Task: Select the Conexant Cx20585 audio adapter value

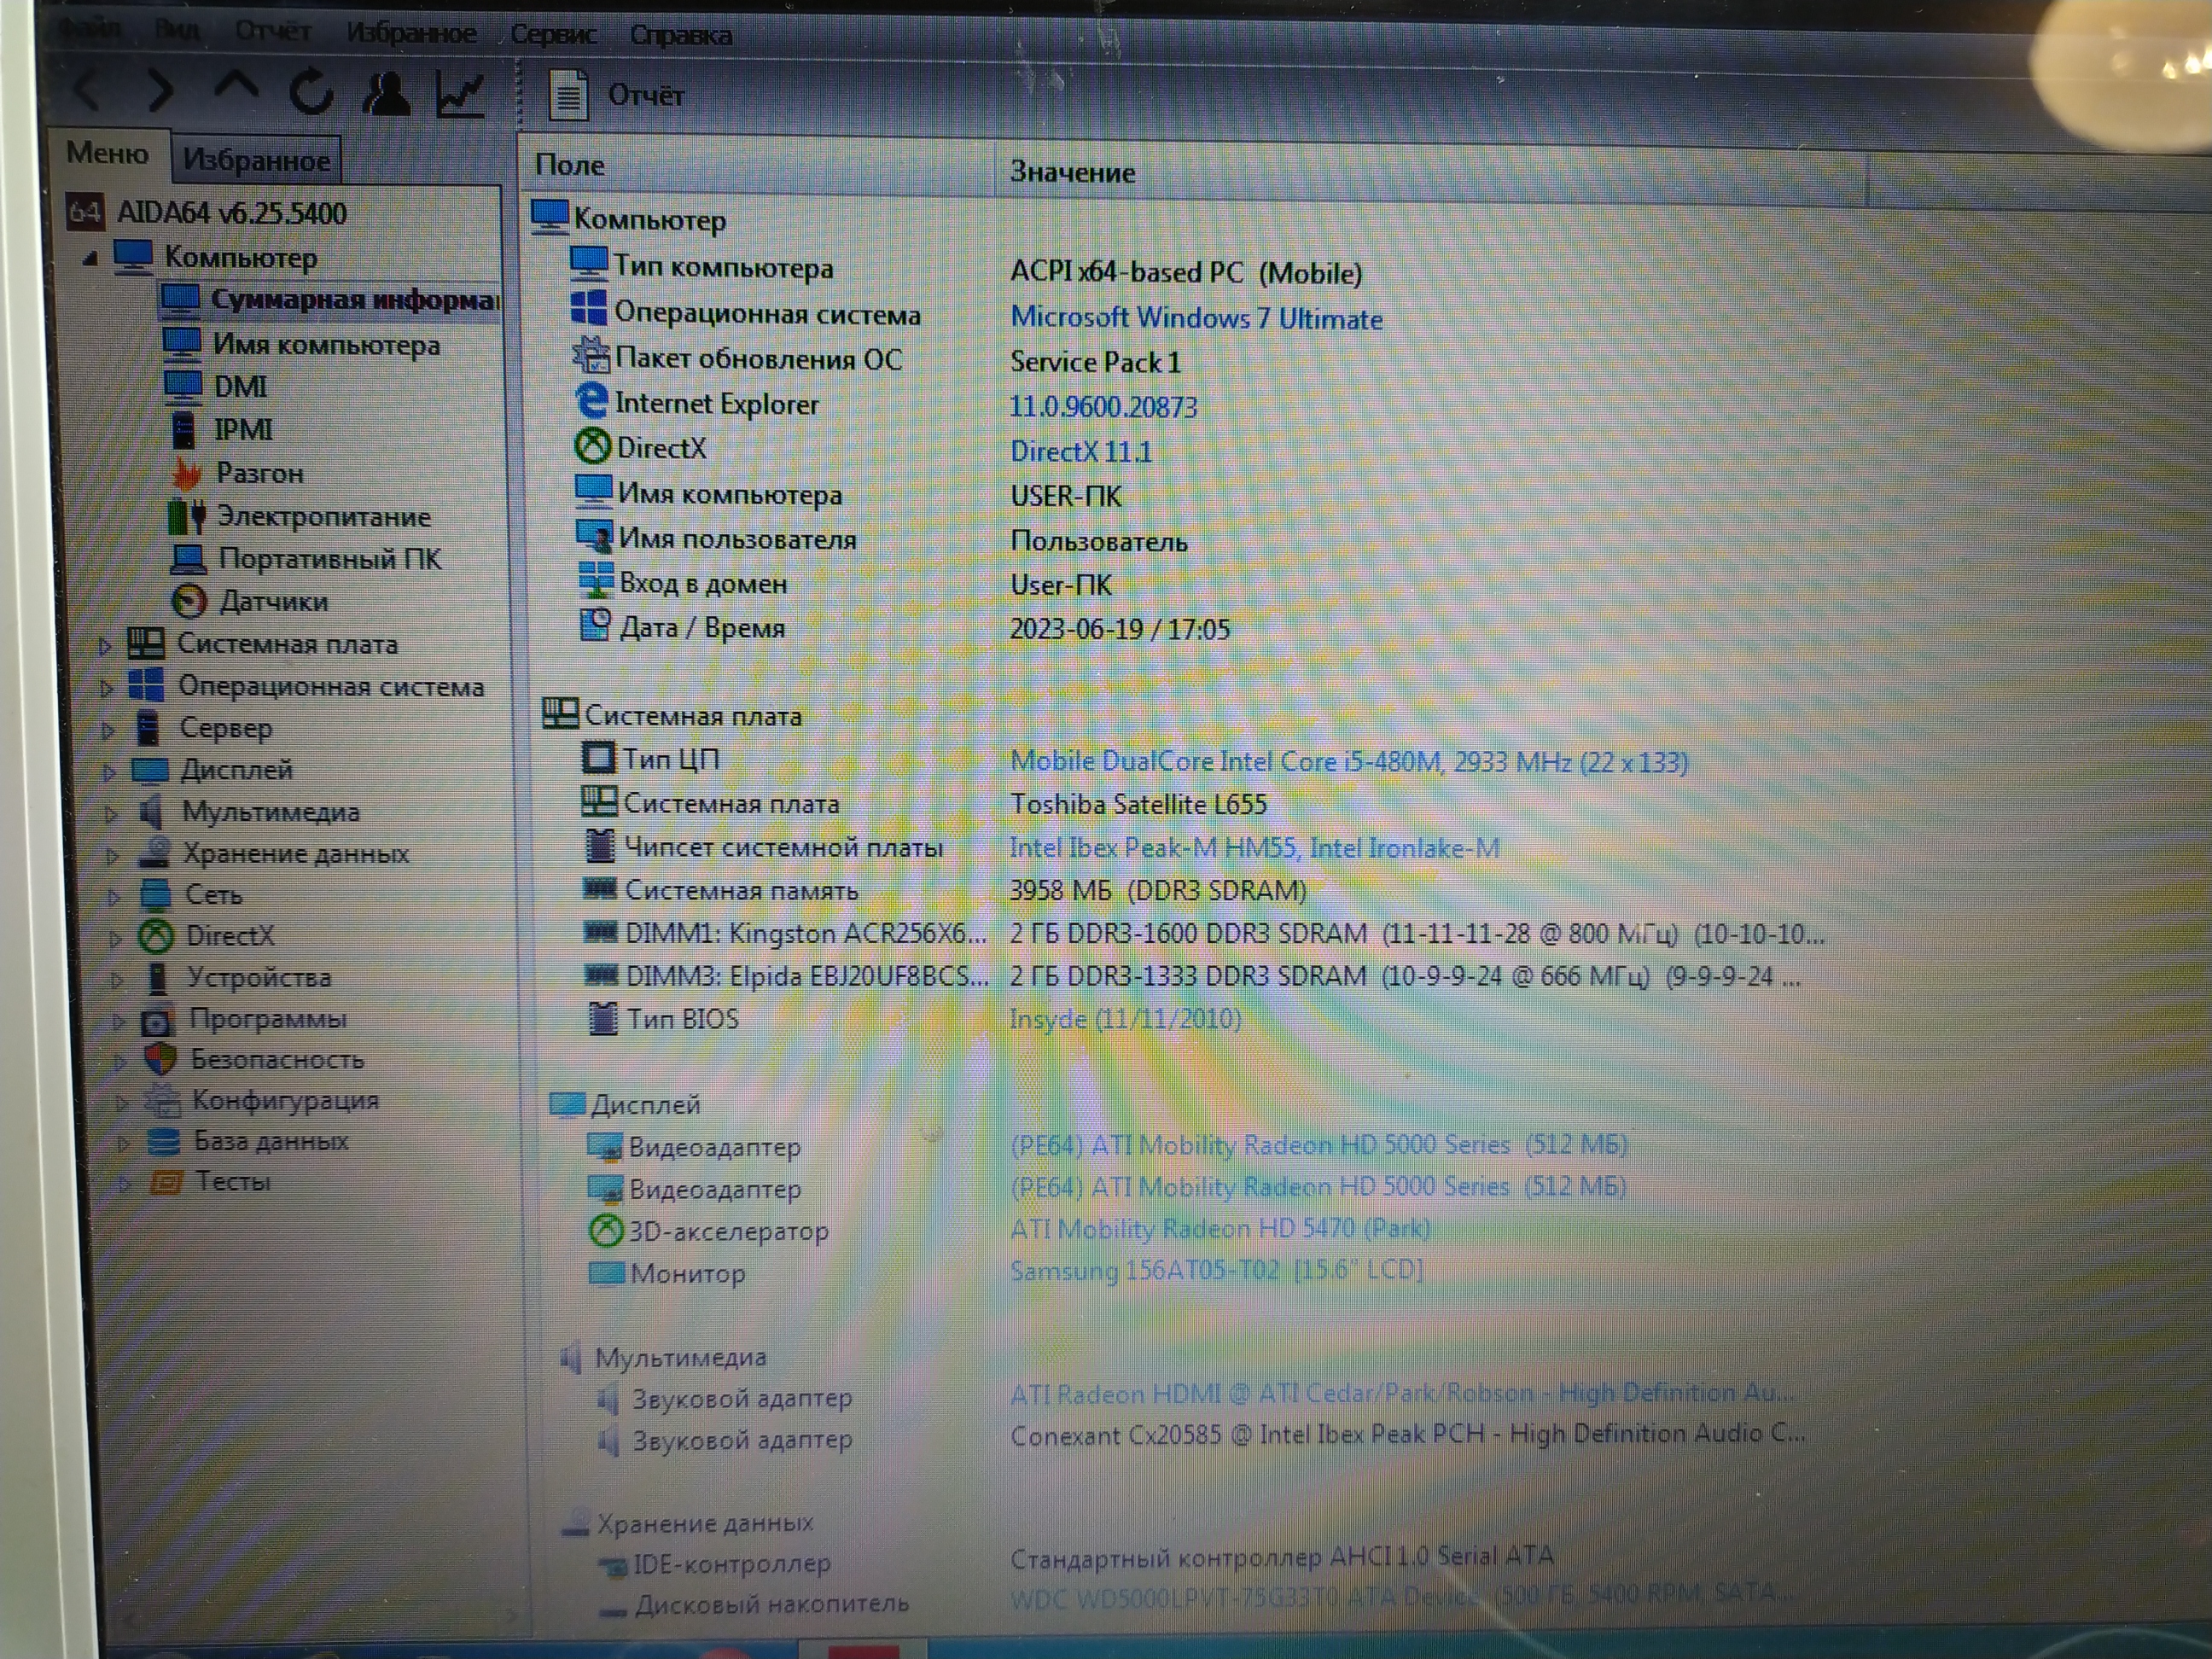Action: pyautogui.click(x=1407, y=1434)
